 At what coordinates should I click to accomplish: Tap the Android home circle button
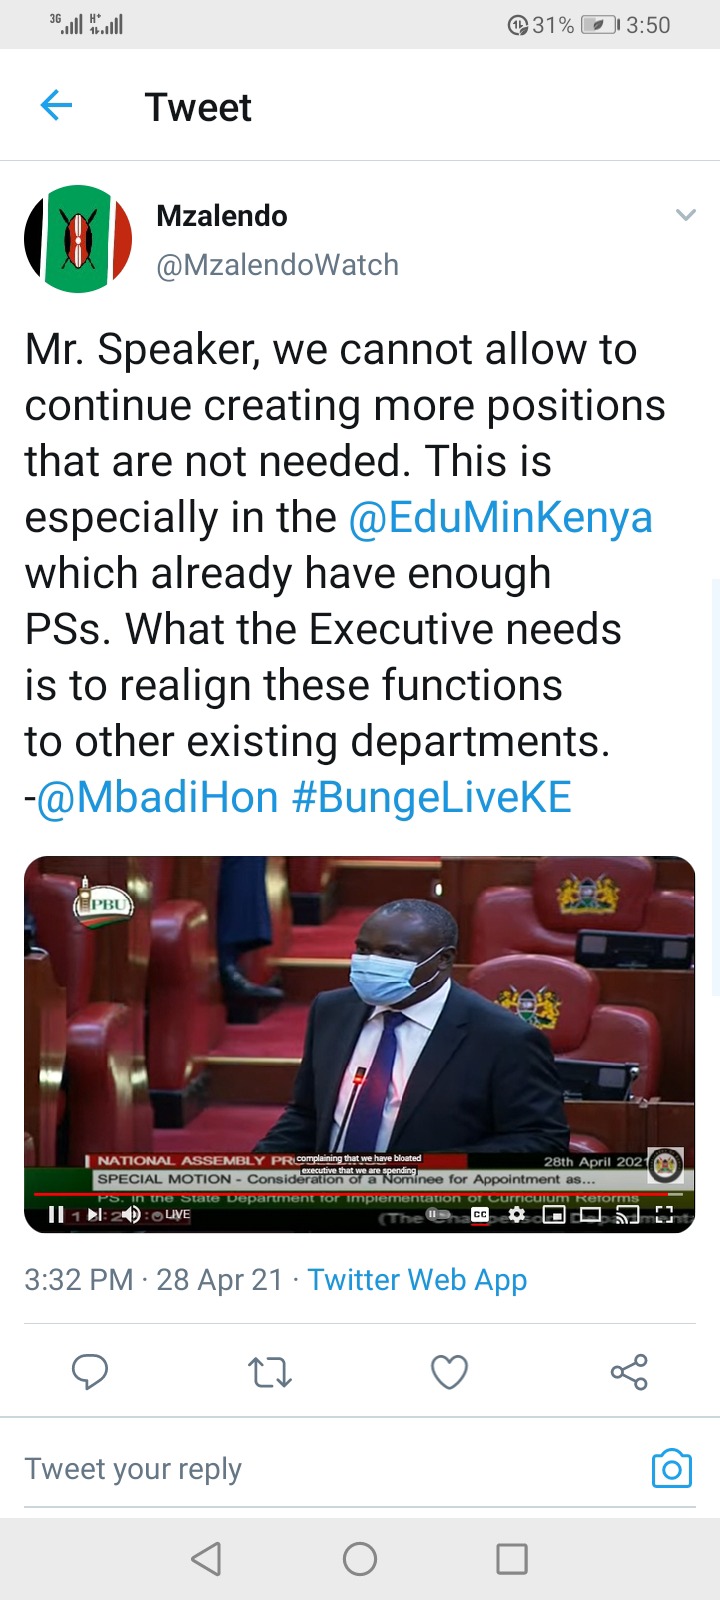click(x=360, y=1558)
